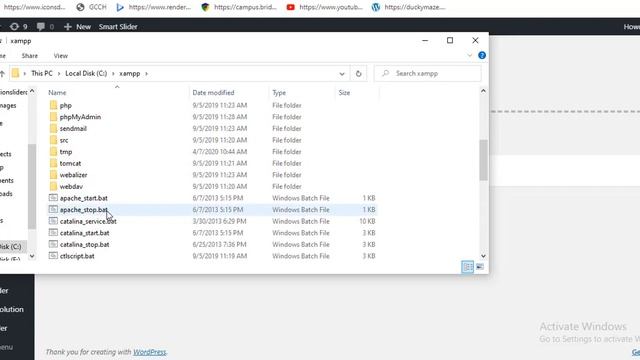
Task: Sort files by Name column
Action: [x=57, y=93]
